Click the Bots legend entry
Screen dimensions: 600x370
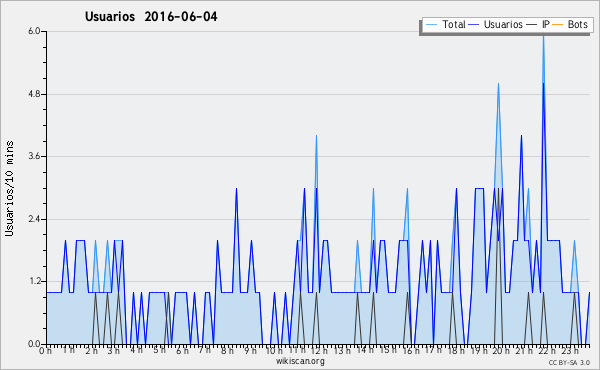pos(570,24)
